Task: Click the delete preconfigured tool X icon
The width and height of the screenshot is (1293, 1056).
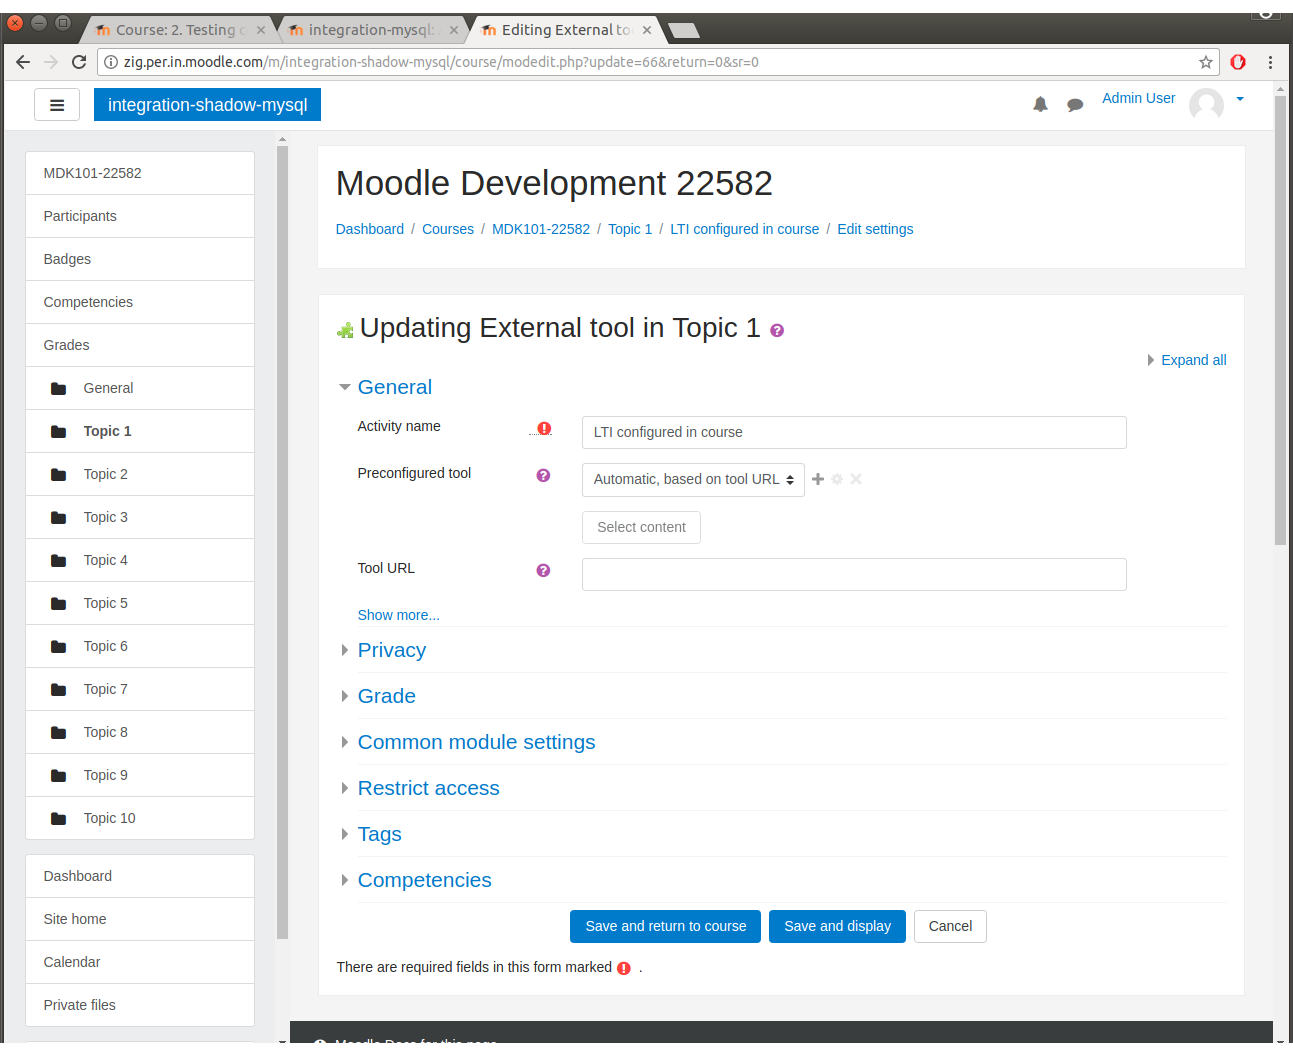Action: click(x=856, y=479)
